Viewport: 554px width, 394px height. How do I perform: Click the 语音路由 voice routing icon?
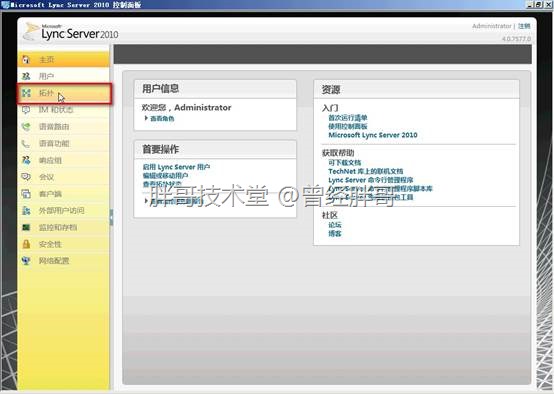[26, 127]
